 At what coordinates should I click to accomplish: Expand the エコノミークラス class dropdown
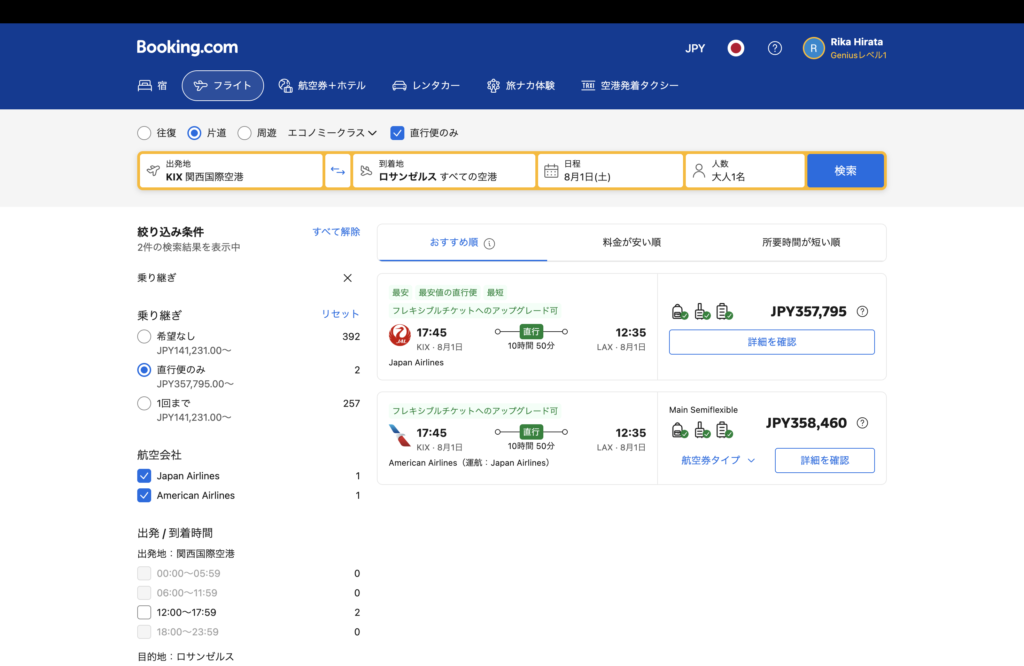(332, 132)
